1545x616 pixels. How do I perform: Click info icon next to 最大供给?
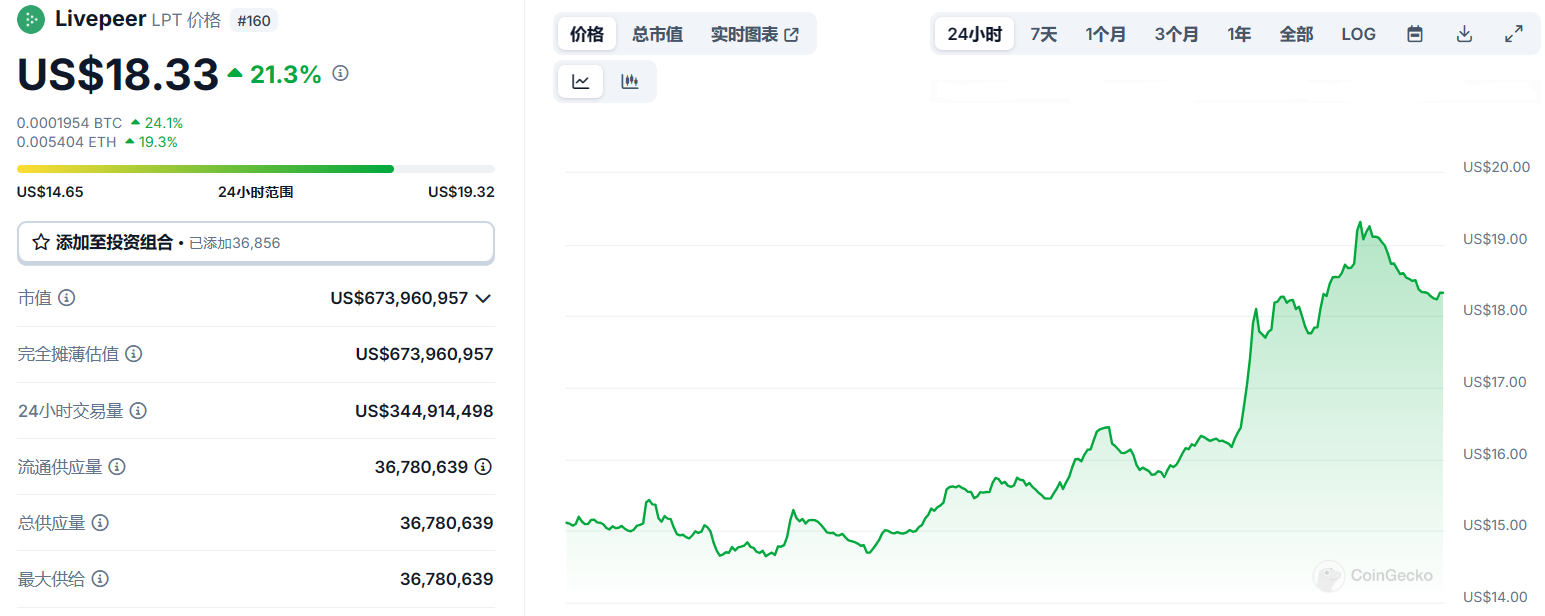pos(100,579)
